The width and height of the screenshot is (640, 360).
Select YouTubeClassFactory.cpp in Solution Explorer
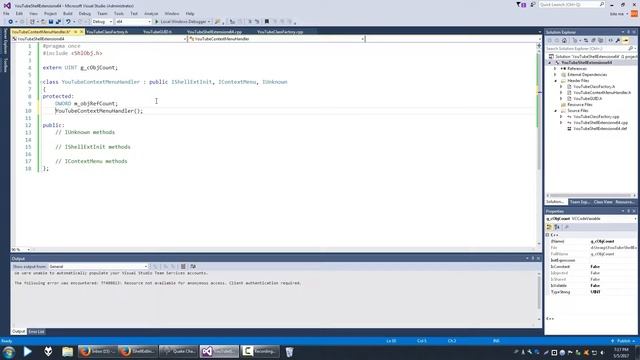[x=596, y=116]
